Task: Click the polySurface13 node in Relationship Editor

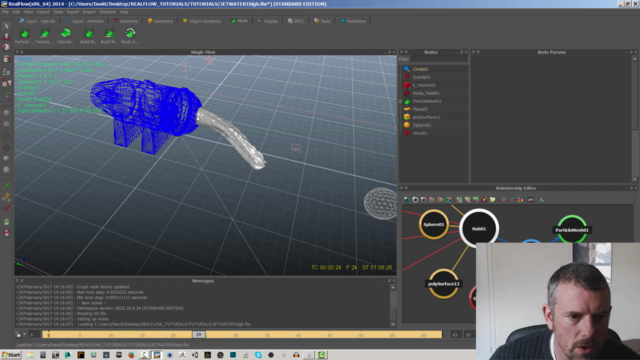Action: point(444,284)
